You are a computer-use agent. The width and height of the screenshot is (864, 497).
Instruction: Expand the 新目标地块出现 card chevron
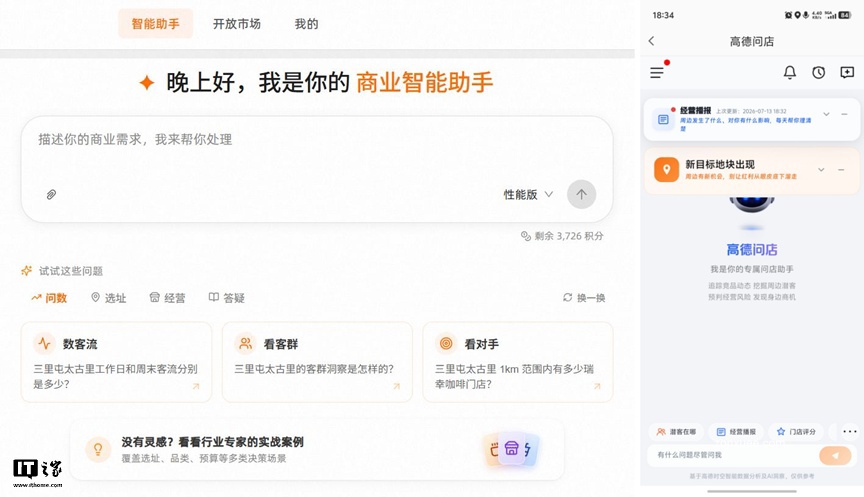point(821,170)
